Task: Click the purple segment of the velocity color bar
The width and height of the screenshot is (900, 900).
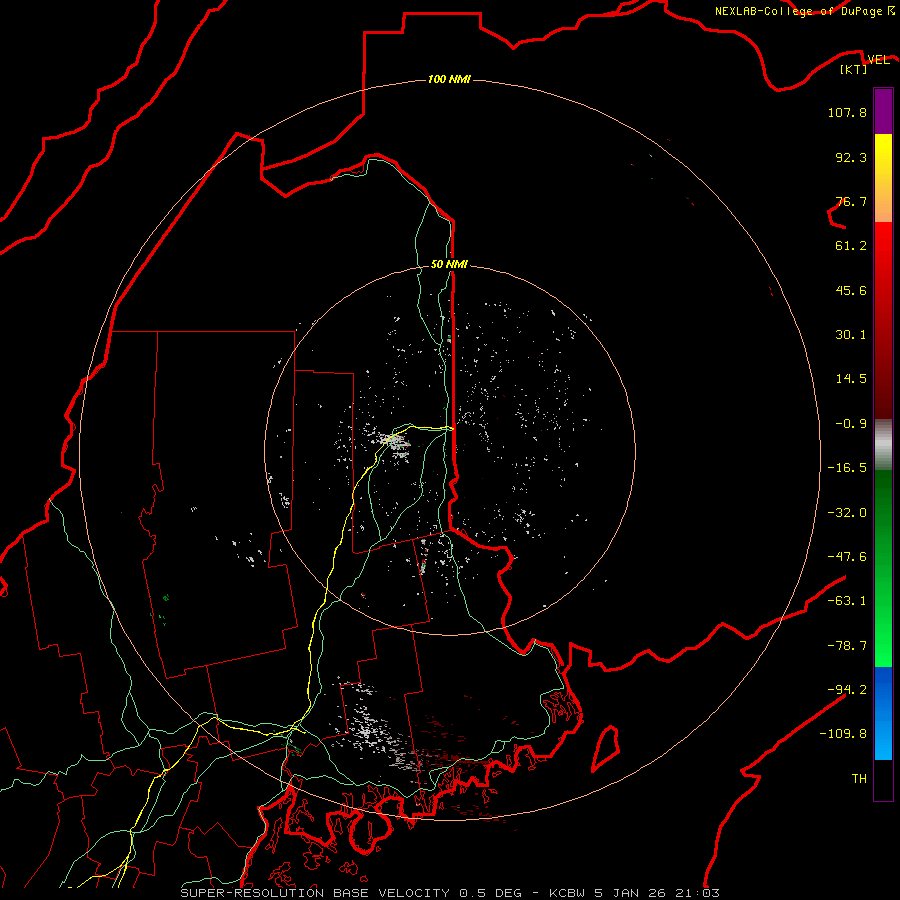Action: point(883,111)
